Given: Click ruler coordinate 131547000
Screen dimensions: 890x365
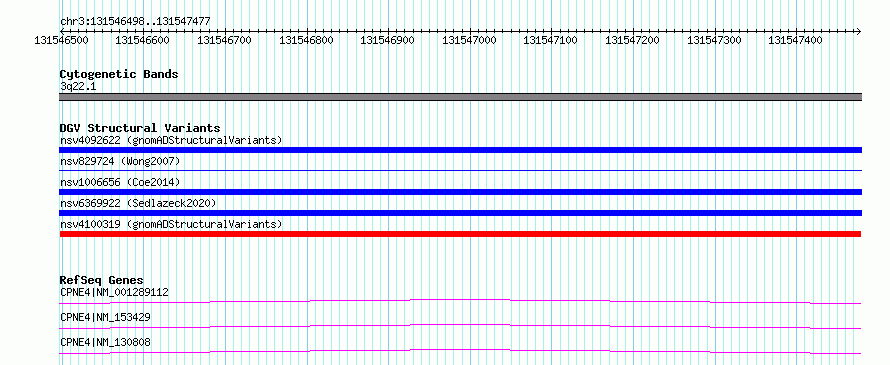Looking at the screenshot, I should (x=469, y=40).
